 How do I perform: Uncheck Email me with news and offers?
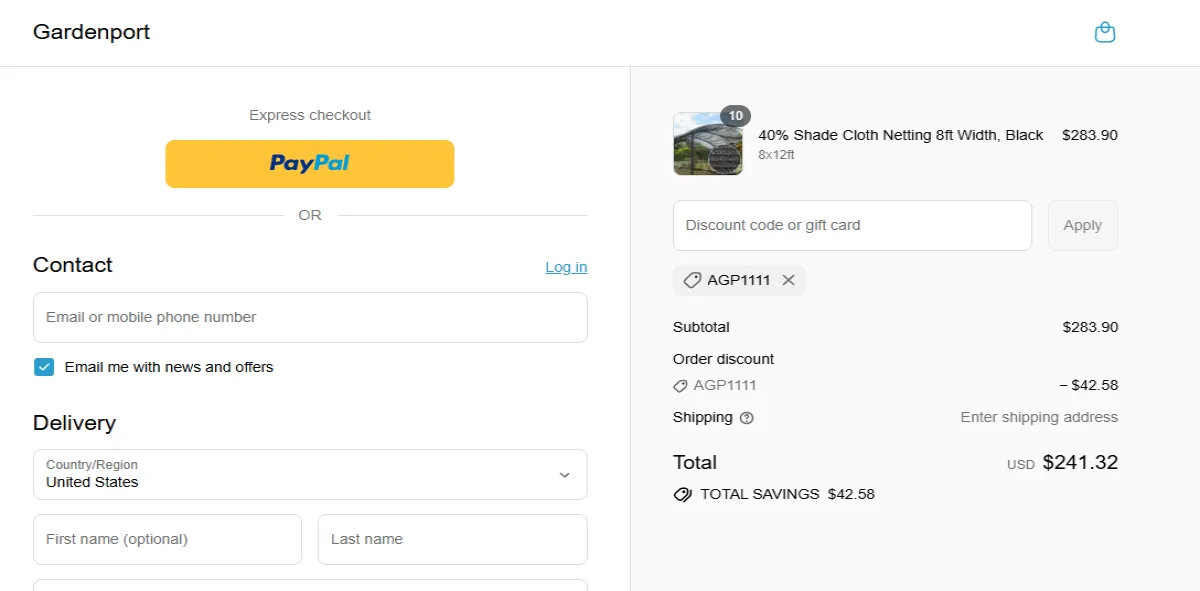point(44,366)
